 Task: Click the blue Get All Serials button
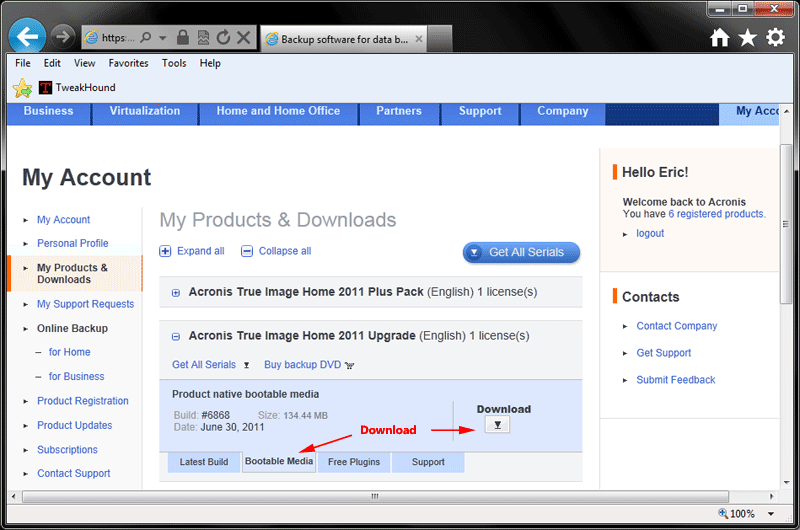point(521,253)
